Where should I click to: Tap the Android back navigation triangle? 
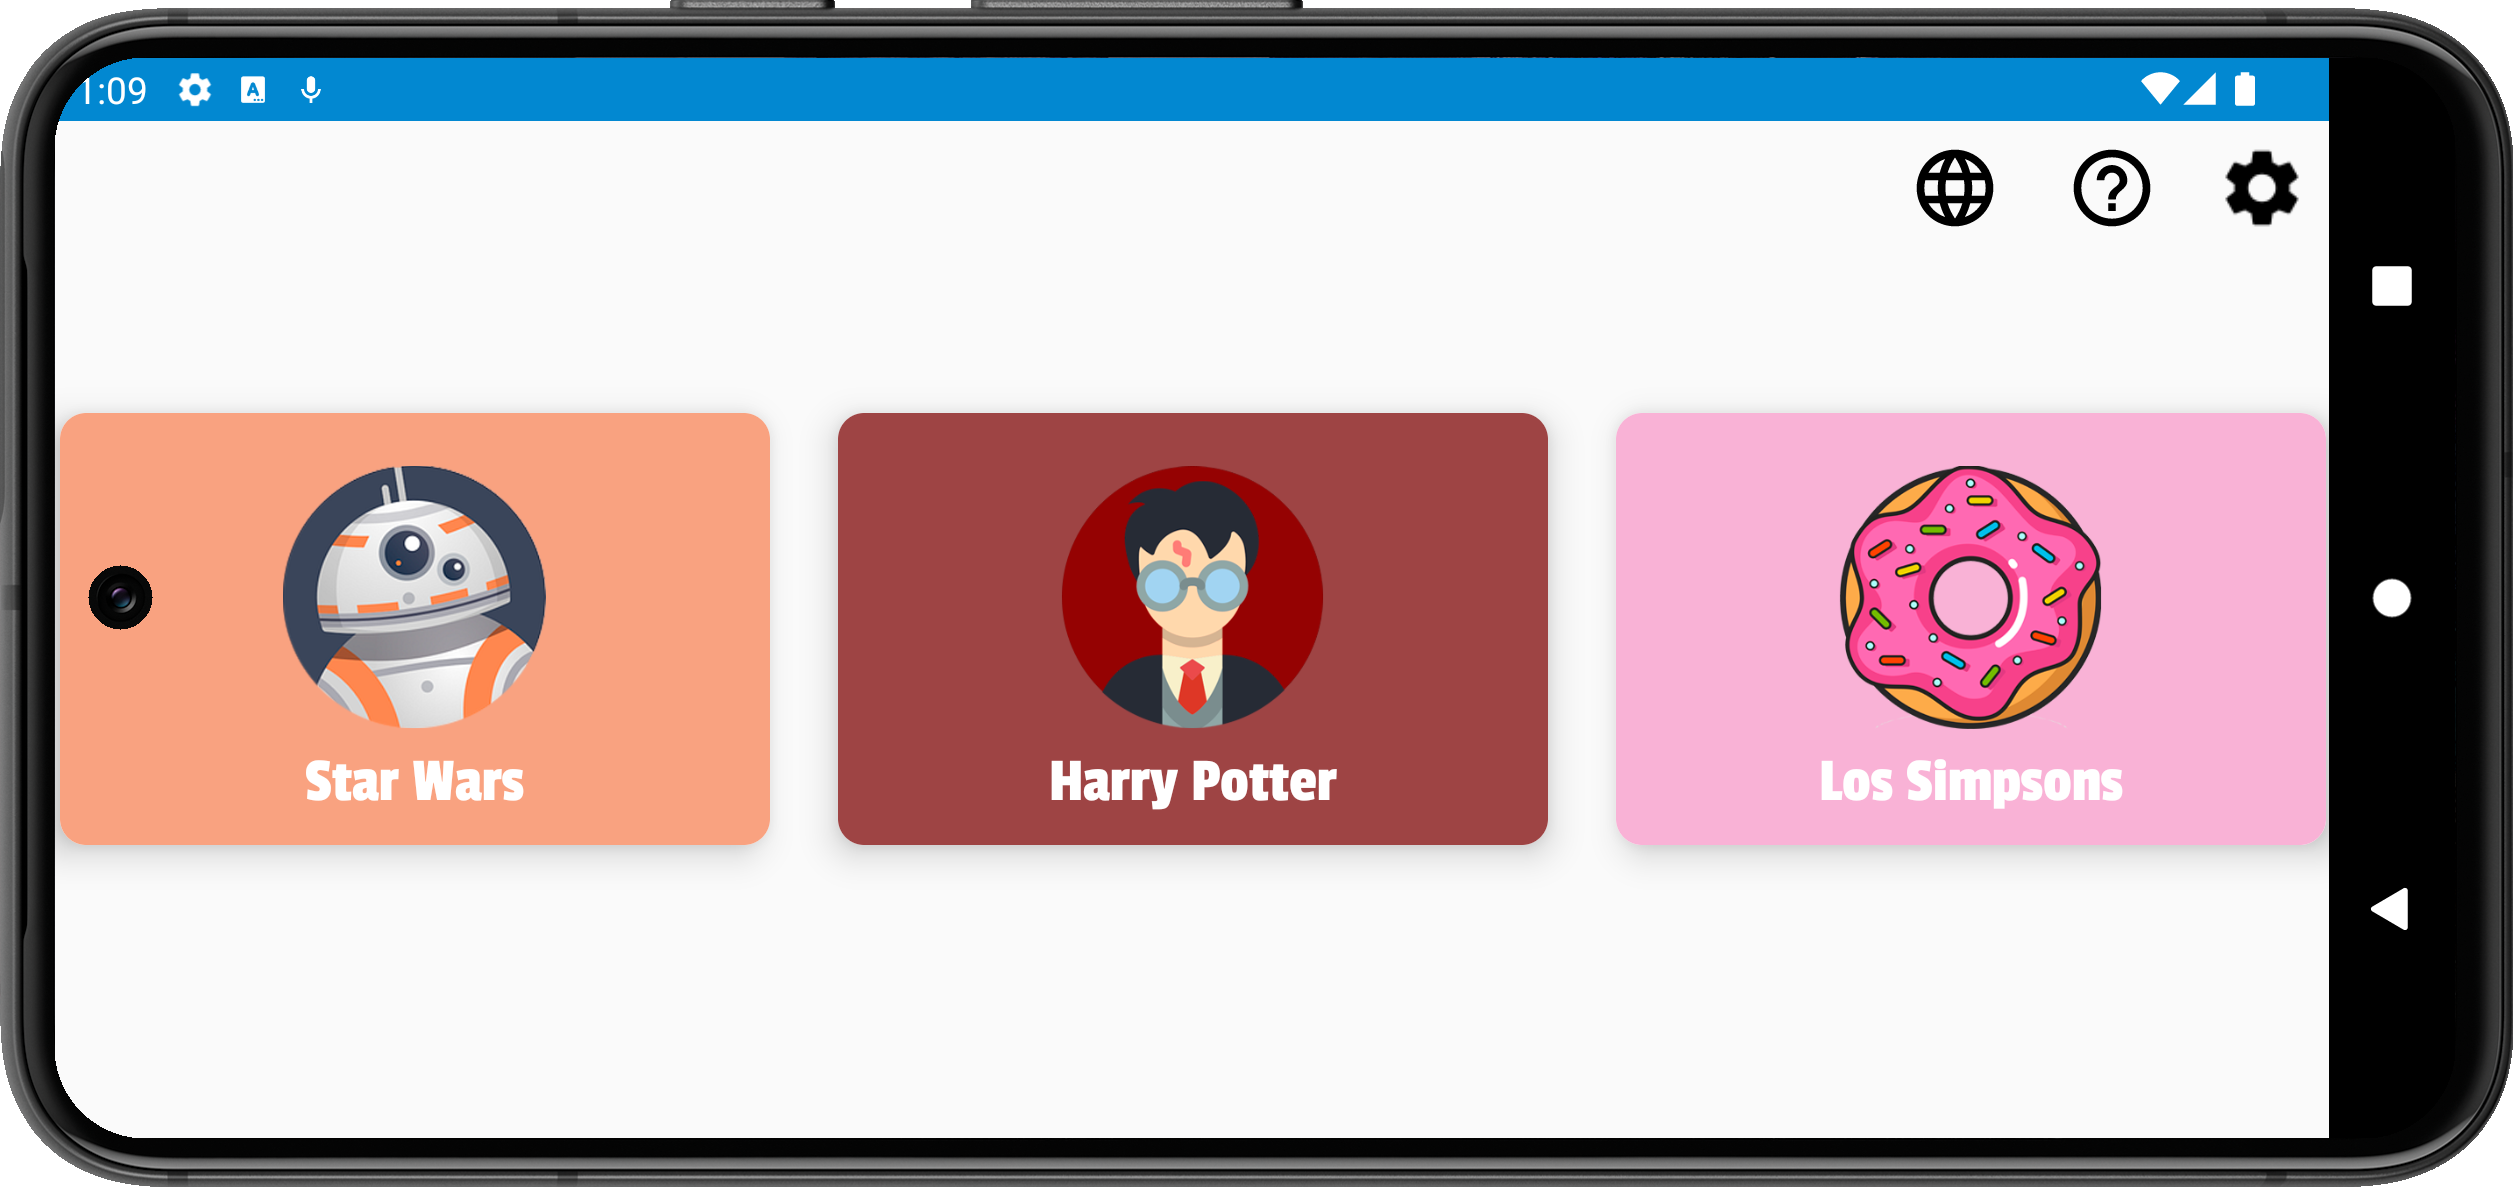coord(2390,909)
